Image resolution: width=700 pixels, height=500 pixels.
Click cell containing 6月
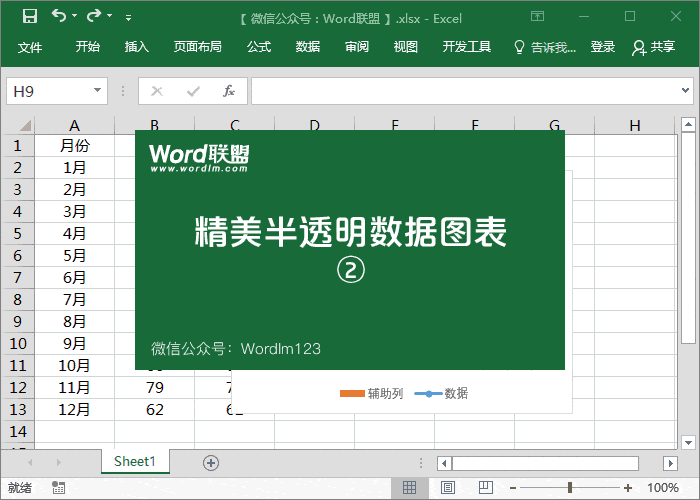75,278
